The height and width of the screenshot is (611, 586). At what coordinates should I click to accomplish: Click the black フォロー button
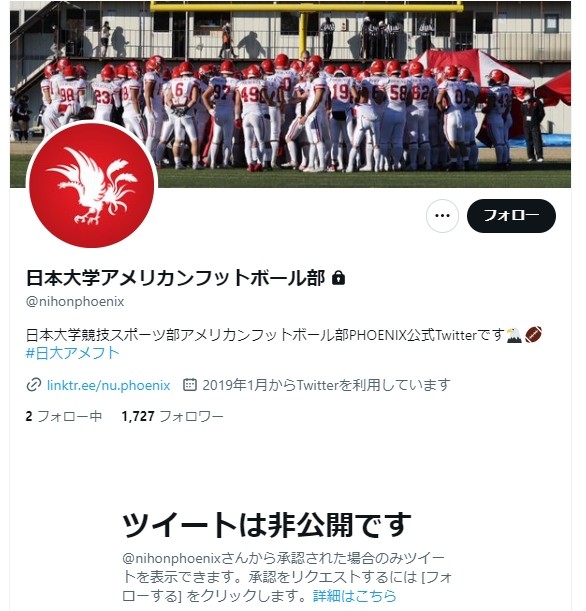[x=511, y=215]
